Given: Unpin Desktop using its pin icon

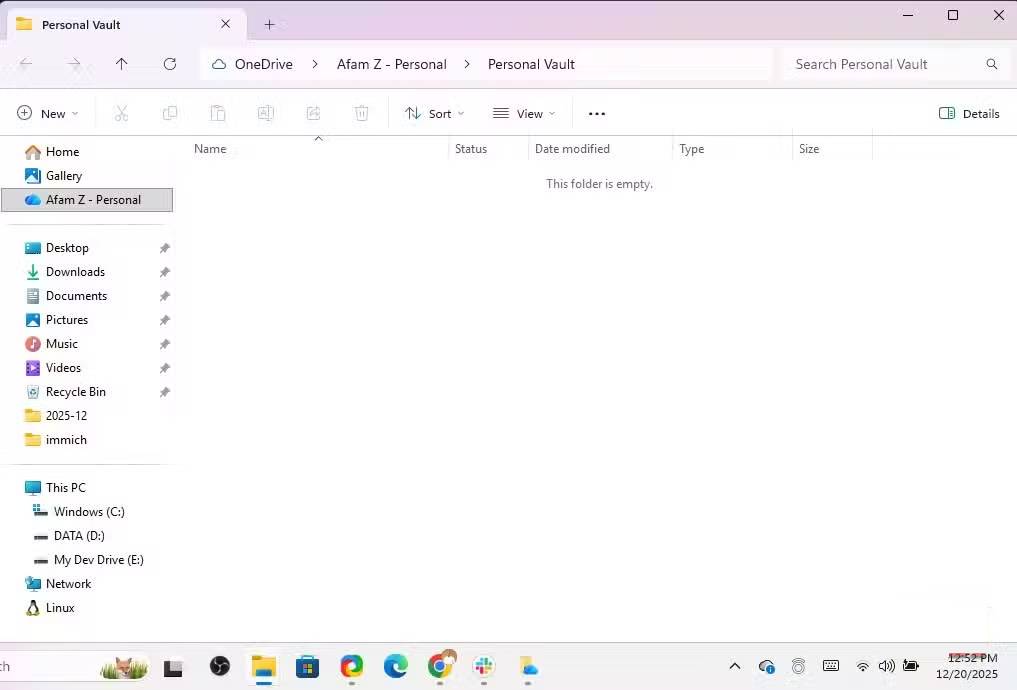Looking at the screenshot, I should 165,248.
